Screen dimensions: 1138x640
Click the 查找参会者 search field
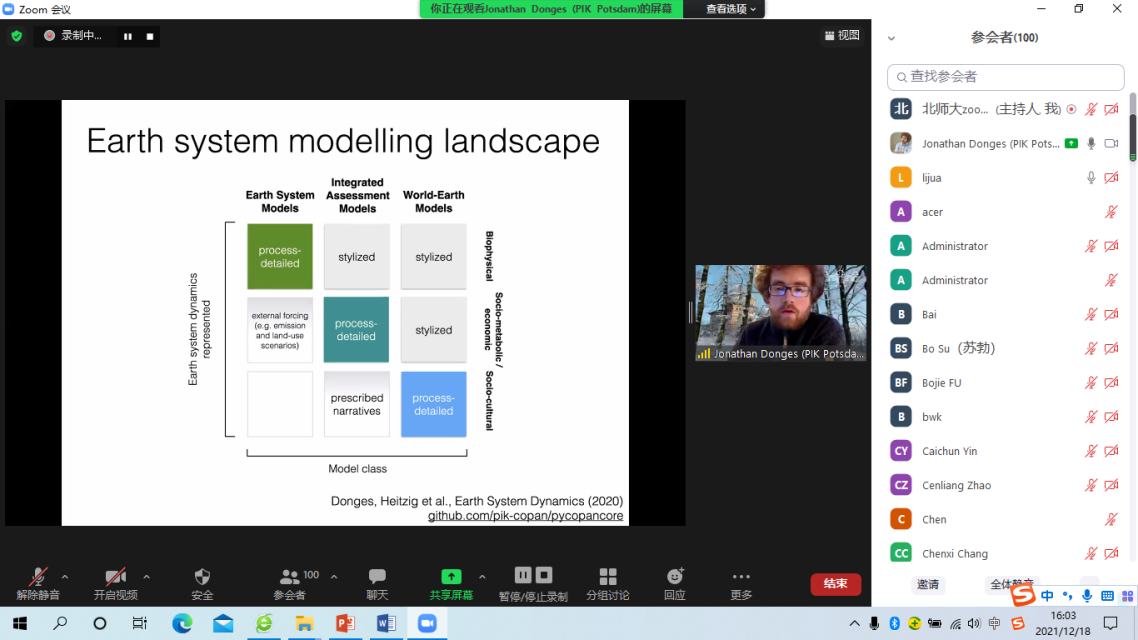(x=1006, y=76)
